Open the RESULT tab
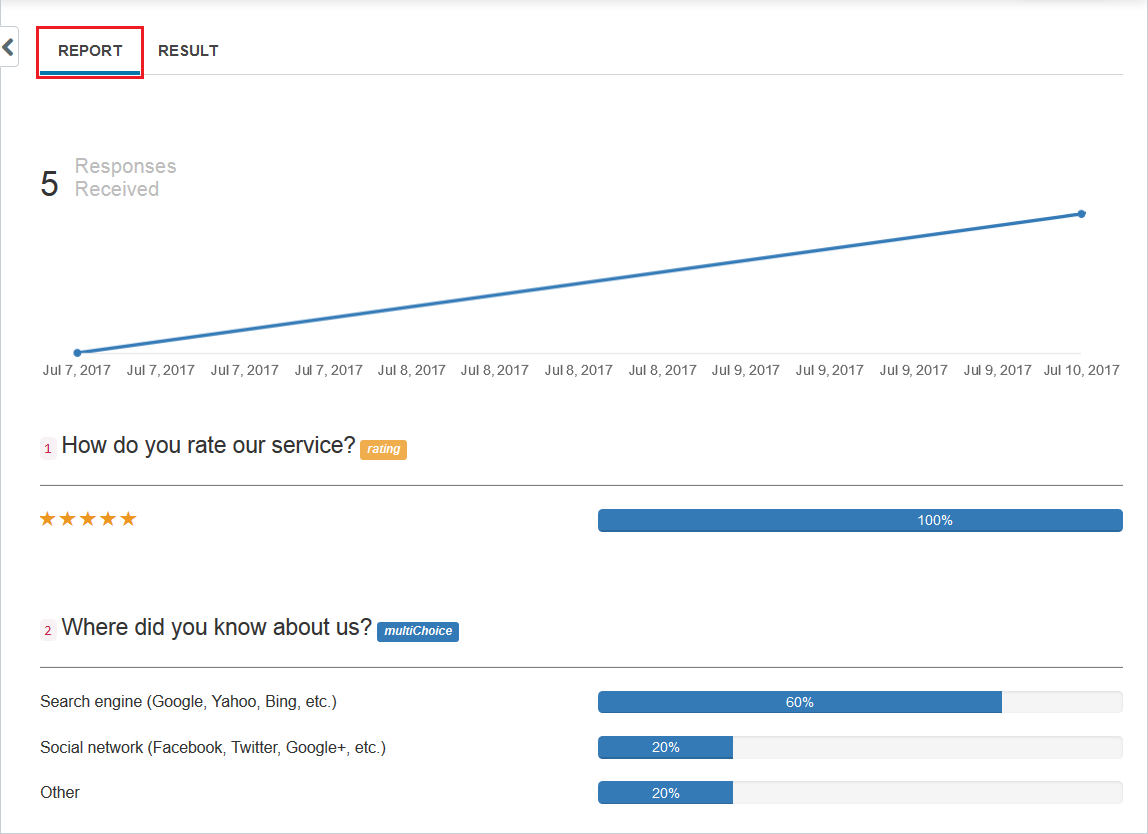Screen dimensions: 1148x834 point(188,51)
